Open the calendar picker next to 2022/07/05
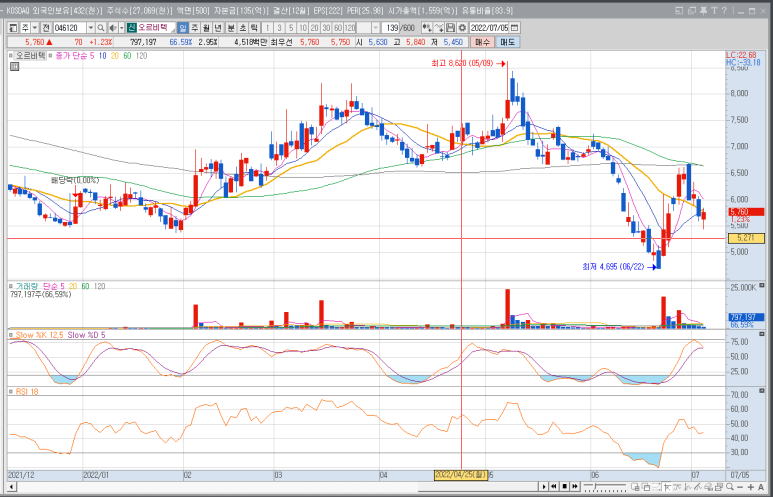This screenshot has height=497, width=773. (x=515, y=28)
